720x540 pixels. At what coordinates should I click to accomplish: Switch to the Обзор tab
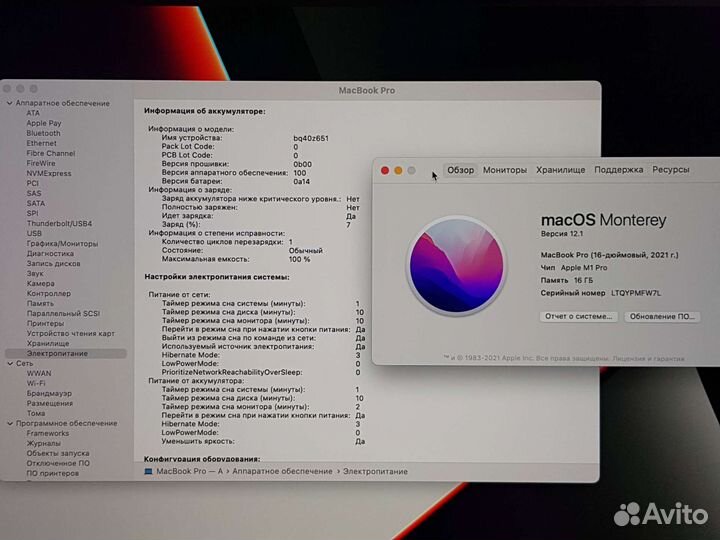pos(461,170)
